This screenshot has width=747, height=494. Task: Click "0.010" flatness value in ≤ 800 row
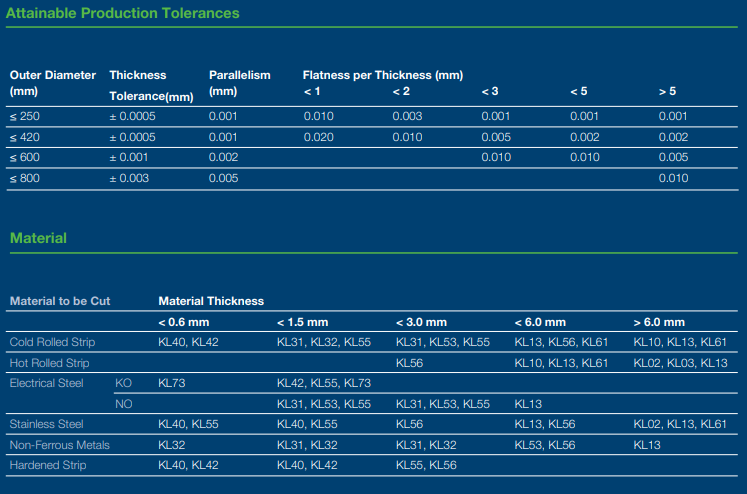coord(674,178)
